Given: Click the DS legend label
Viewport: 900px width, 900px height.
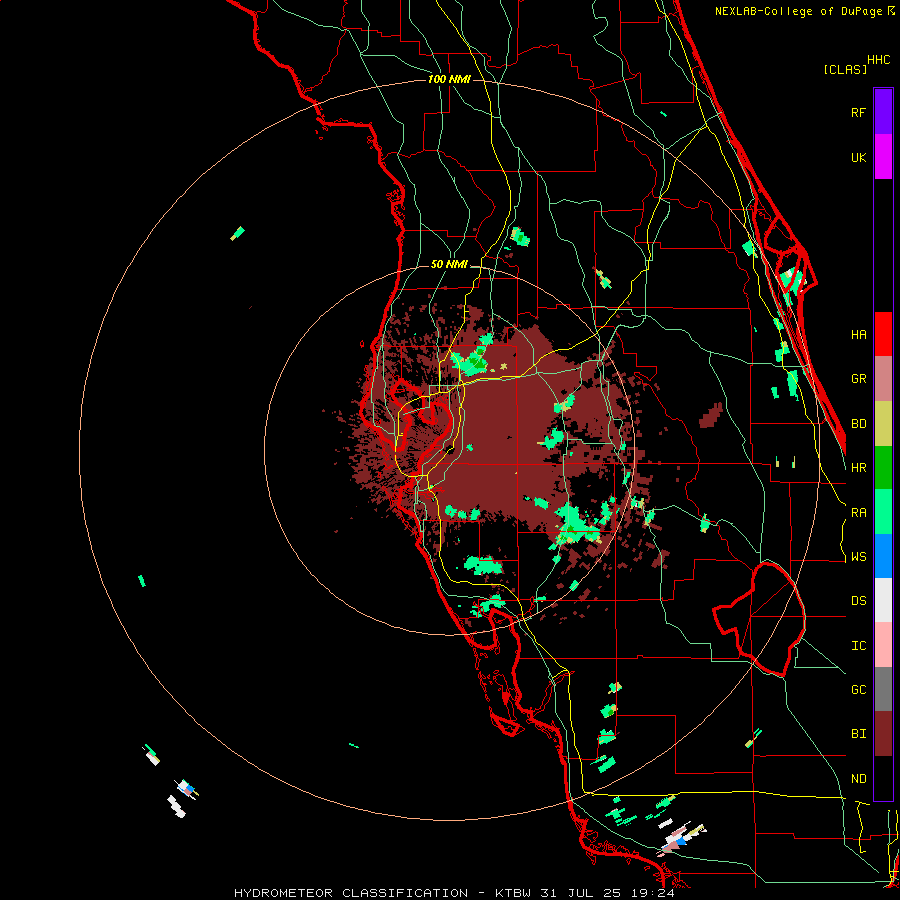Looking at the screenshot, I should pyautogui.click(x=858, y=601).
